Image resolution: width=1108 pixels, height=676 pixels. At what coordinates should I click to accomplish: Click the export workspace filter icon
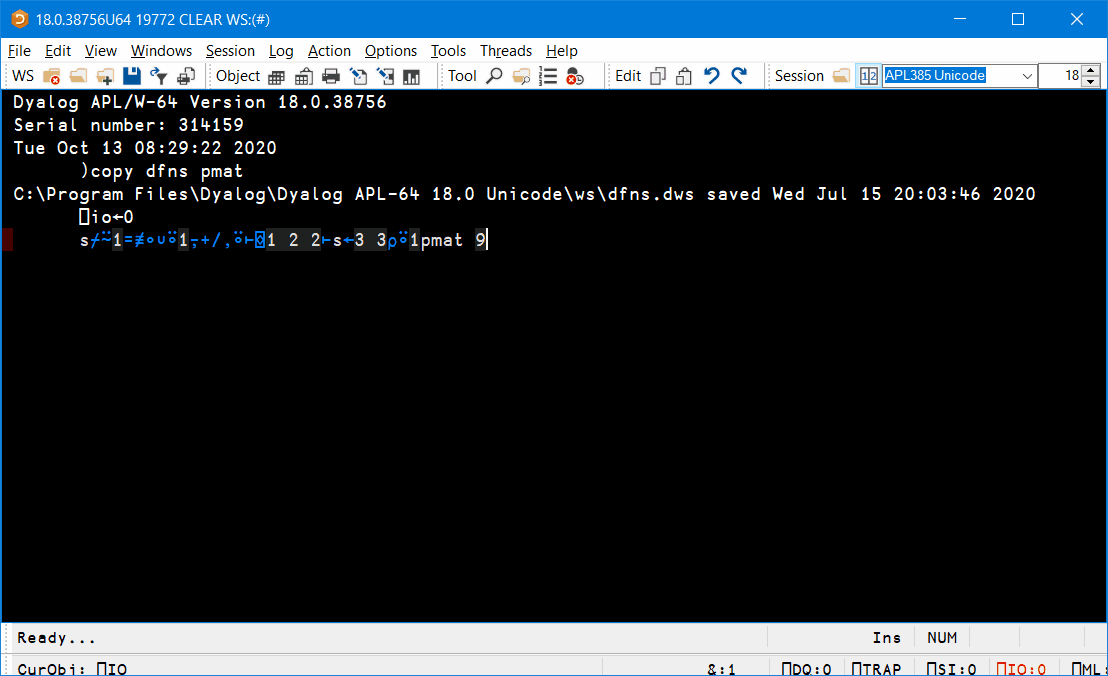coord(158,76)
